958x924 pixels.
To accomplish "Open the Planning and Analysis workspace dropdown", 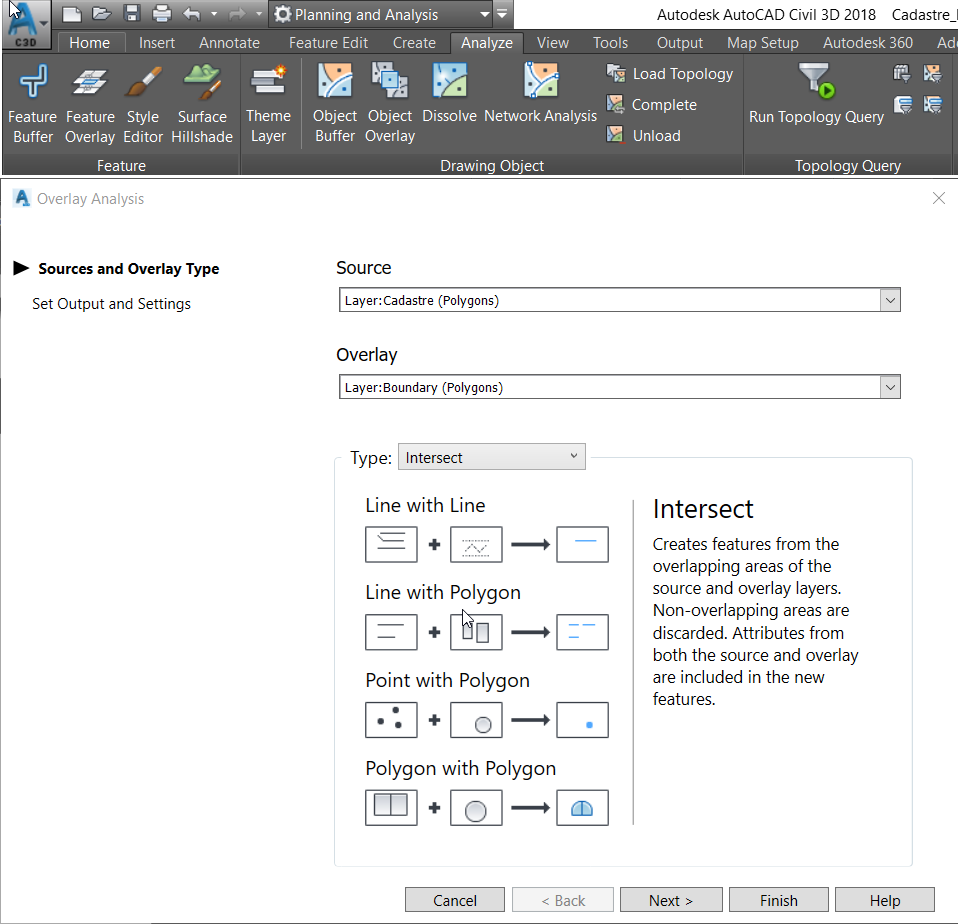I will coord(484,15).
